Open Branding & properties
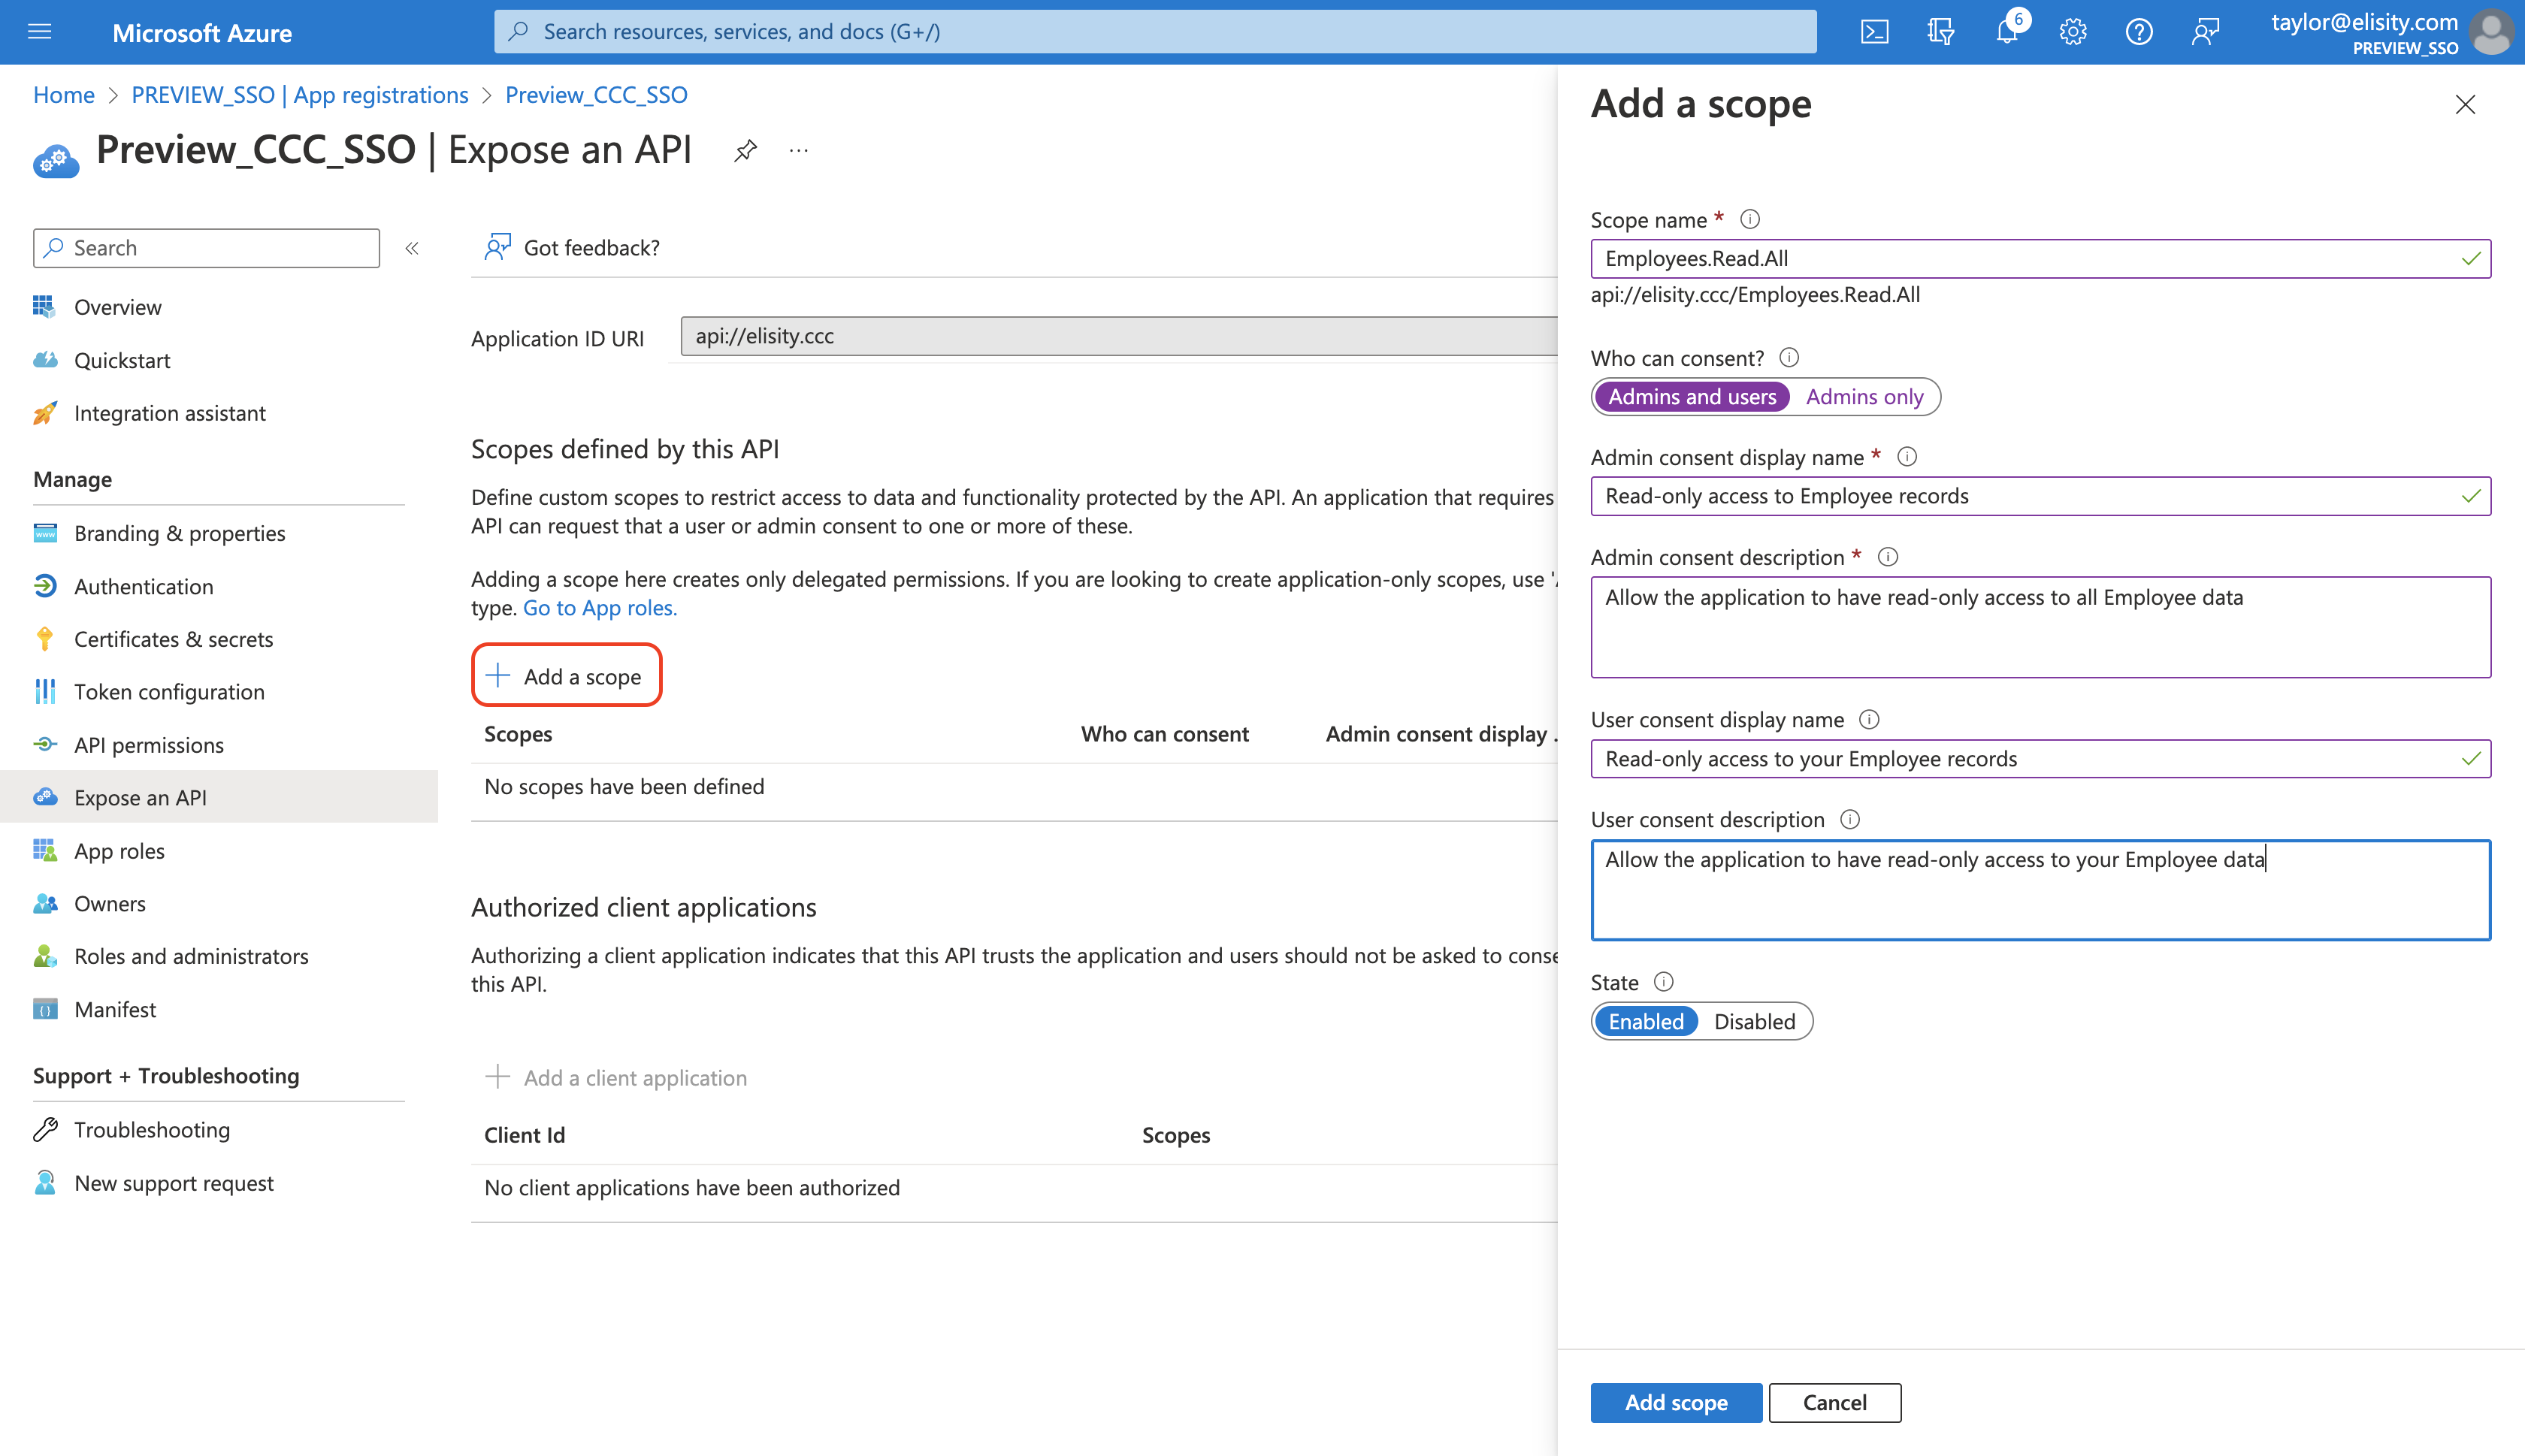 coord(180,533)
